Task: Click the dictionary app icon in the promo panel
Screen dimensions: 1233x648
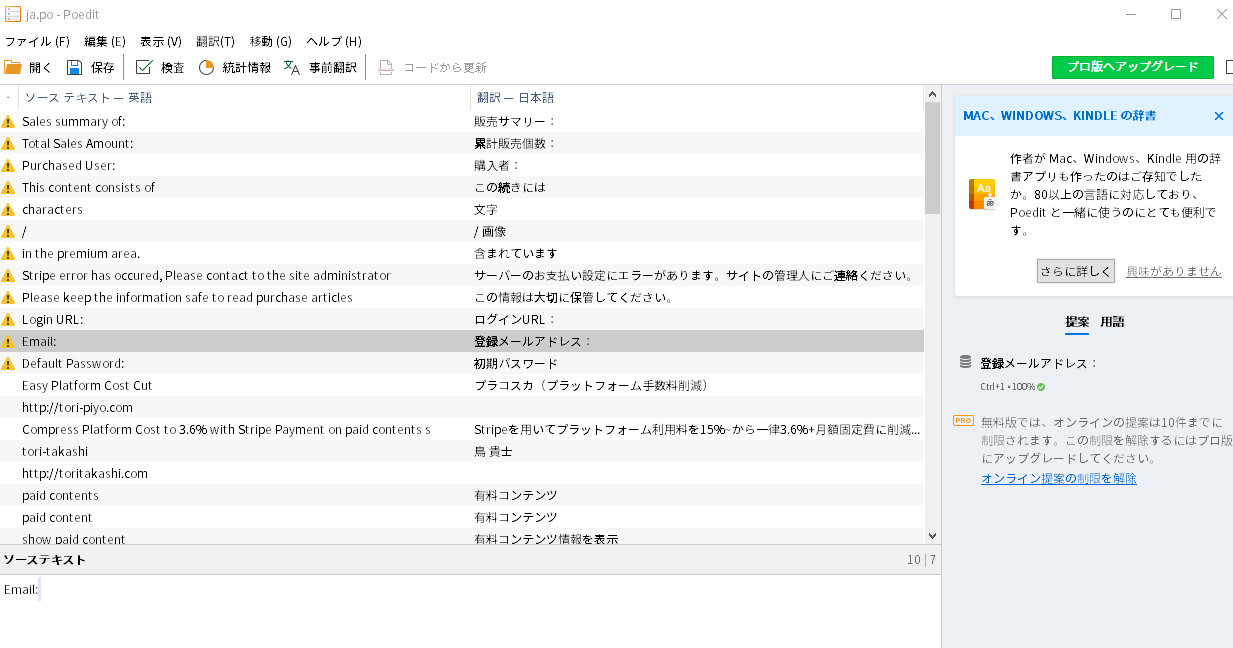Action: [982, 194]
